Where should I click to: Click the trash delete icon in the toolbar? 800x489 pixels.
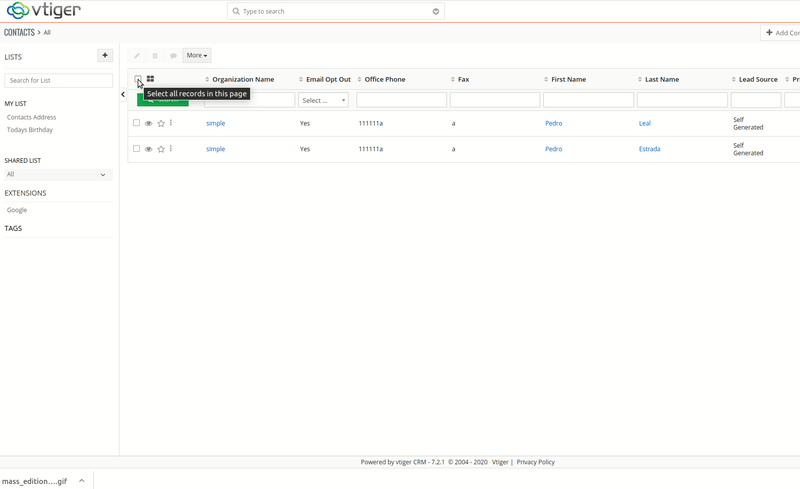(x=155, y=56)
